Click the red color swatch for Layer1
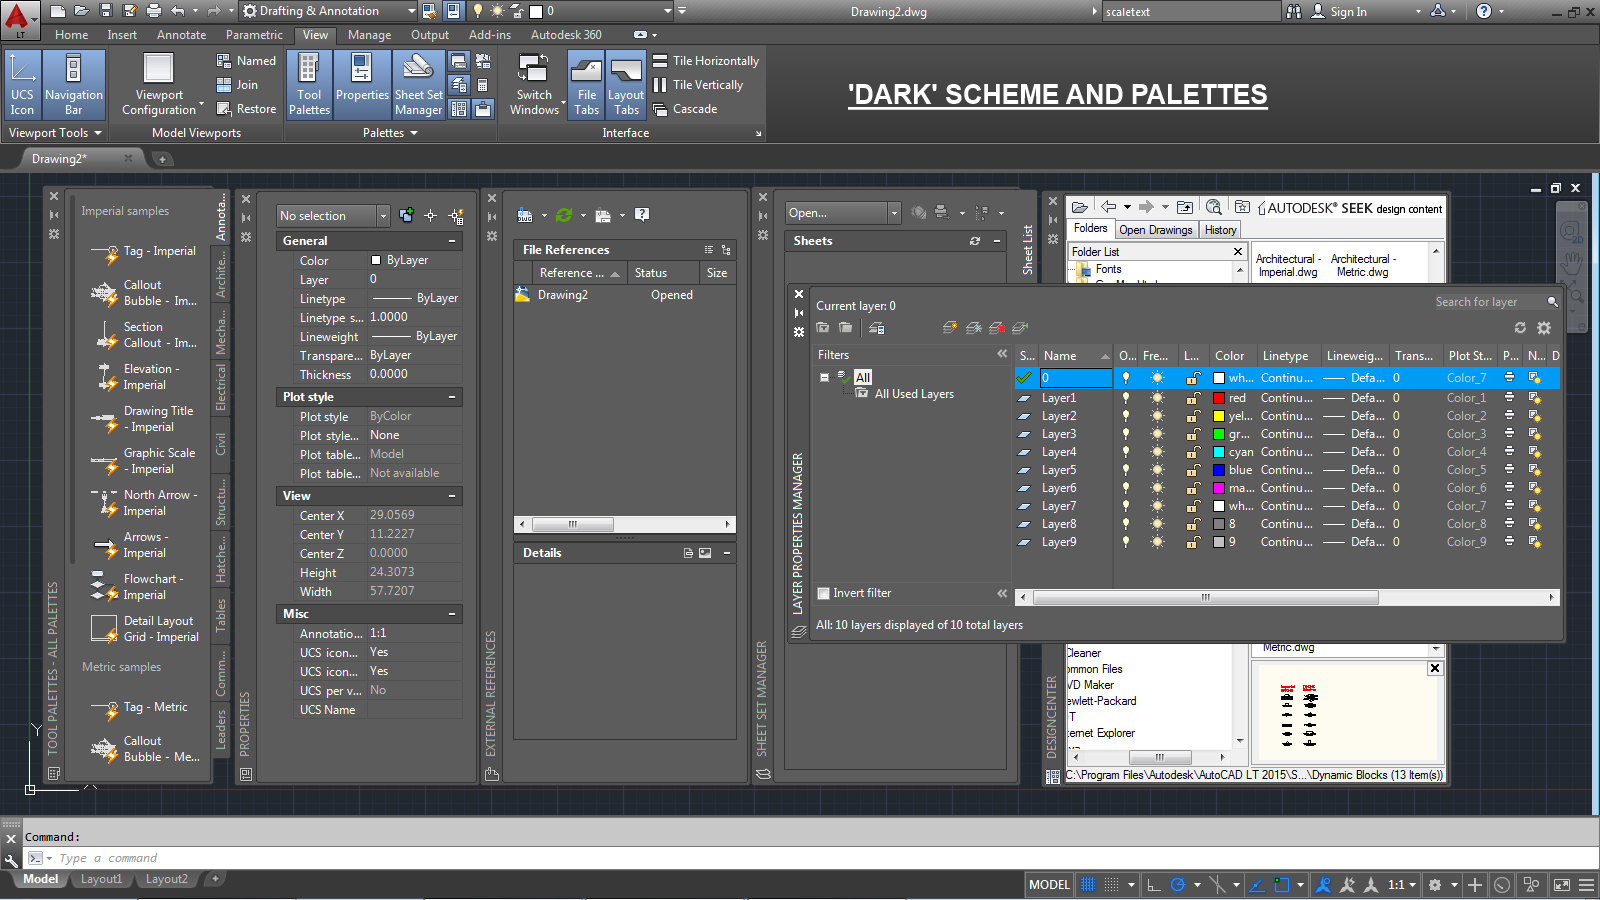This screenshot has width=1600, height=900. pyautogui.click(x=1218, y=397)
